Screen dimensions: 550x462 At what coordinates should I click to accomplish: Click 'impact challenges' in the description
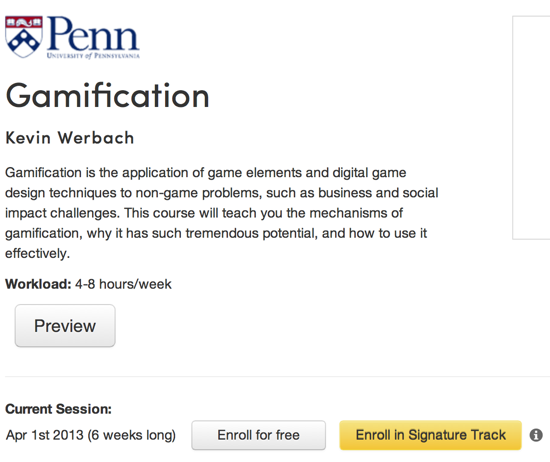(x=61, y=213)
